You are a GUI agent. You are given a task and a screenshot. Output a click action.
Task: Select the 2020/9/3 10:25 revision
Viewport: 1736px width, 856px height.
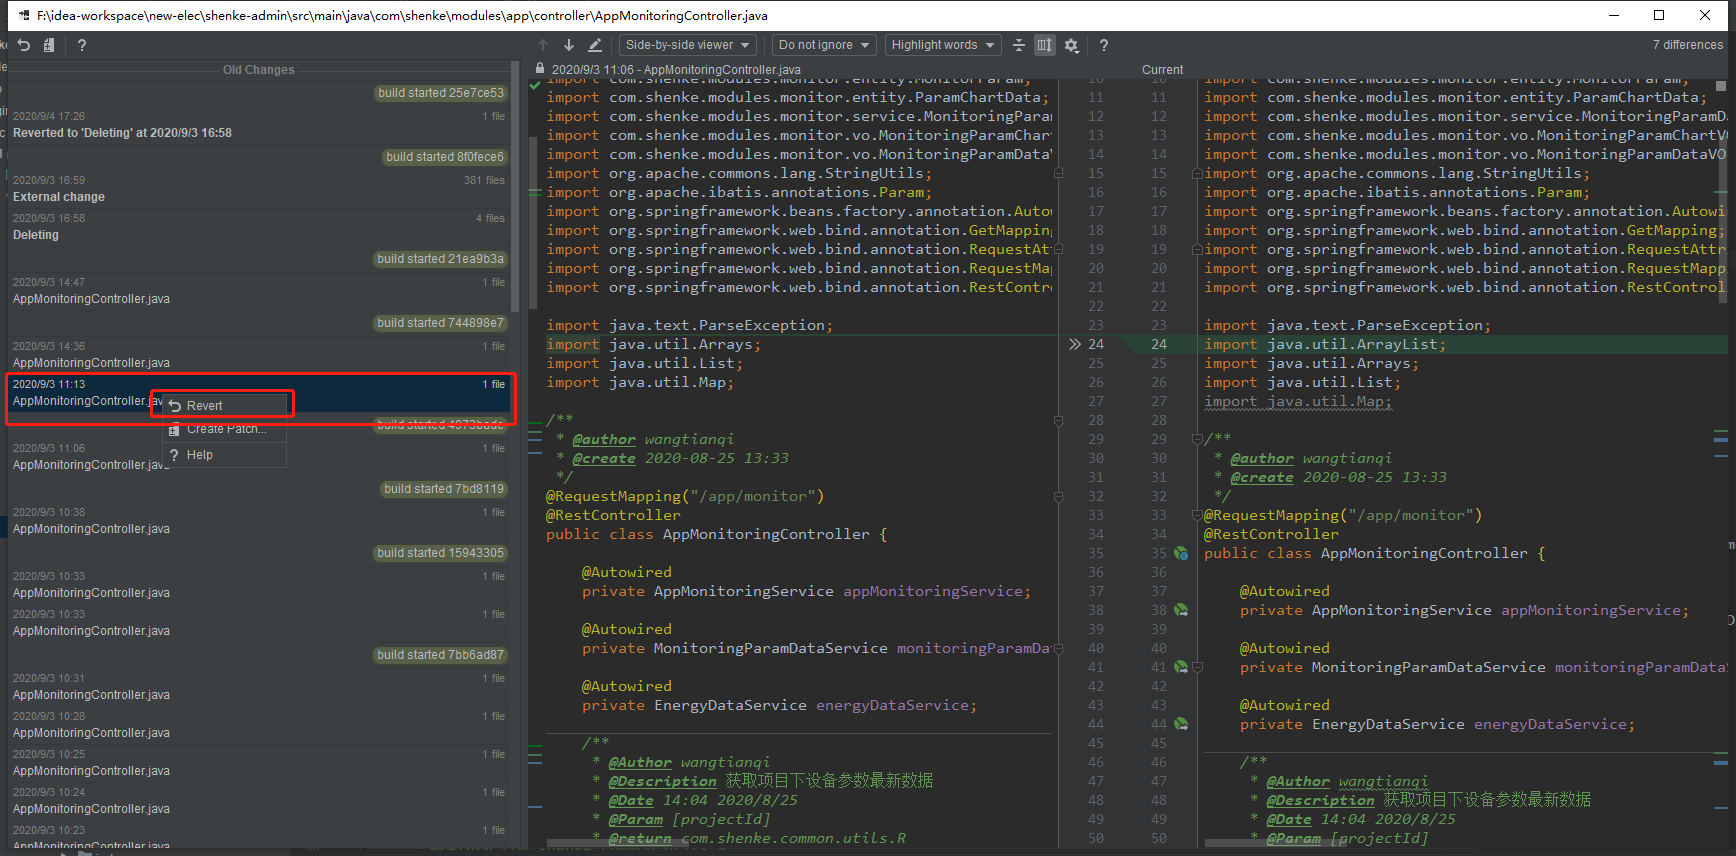tap(260, 763)
